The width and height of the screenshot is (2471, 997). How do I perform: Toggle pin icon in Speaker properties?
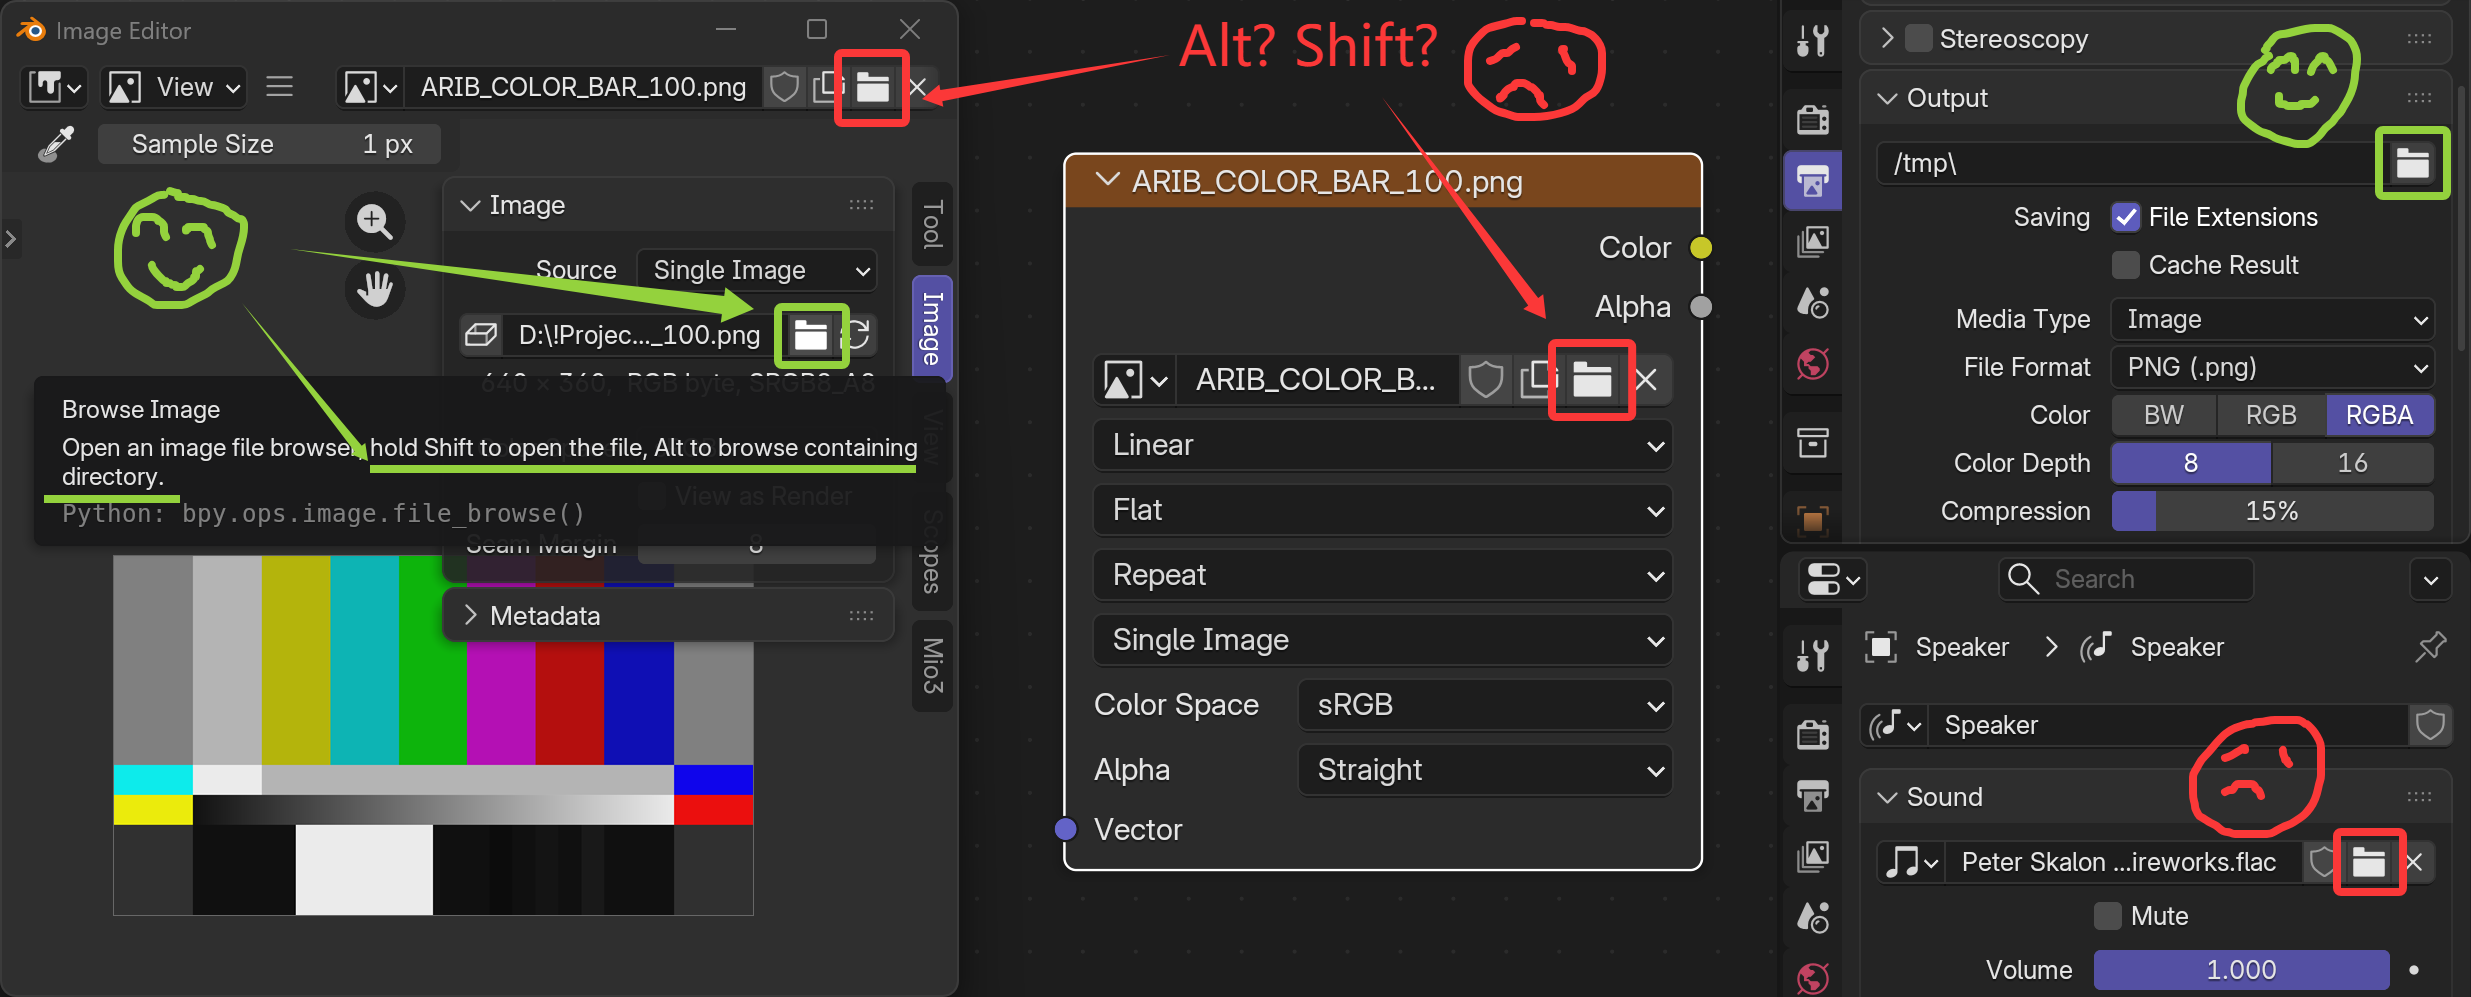2430,647
